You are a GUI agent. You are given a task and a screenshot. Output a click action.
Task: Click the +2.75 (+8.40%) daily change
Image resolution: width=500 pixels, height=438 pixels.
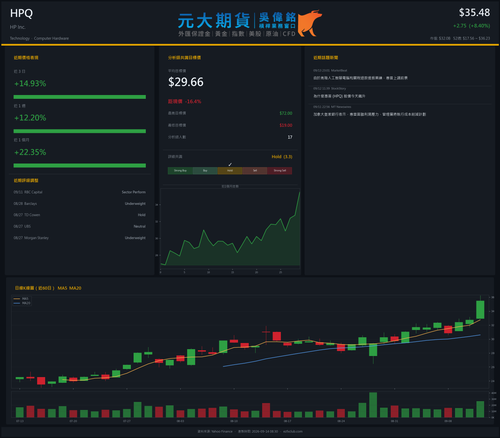pos(472,26)
